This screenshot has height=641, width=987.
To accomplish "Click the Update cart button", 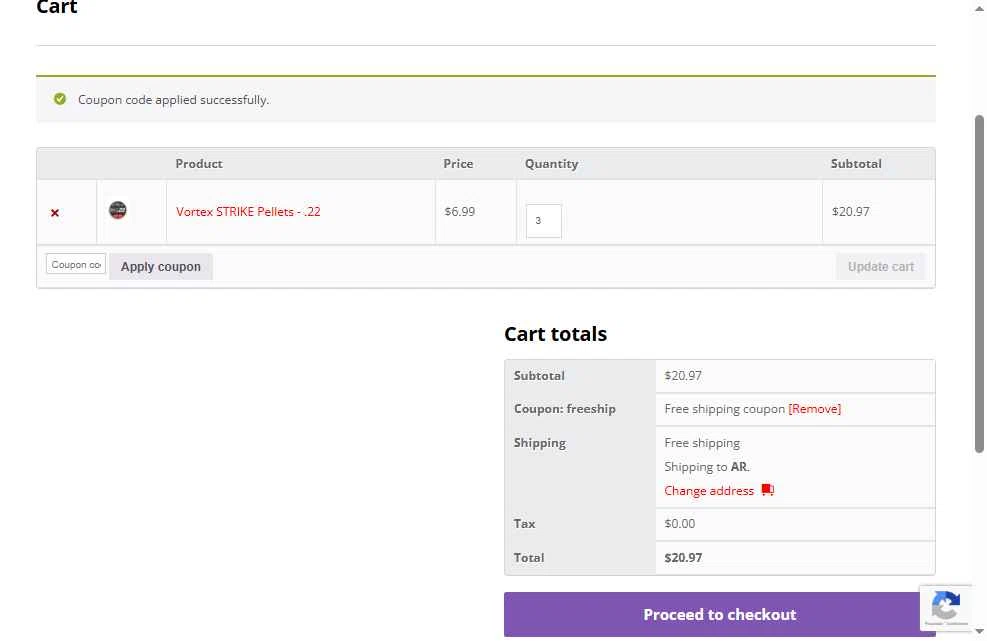I will 881,266.
